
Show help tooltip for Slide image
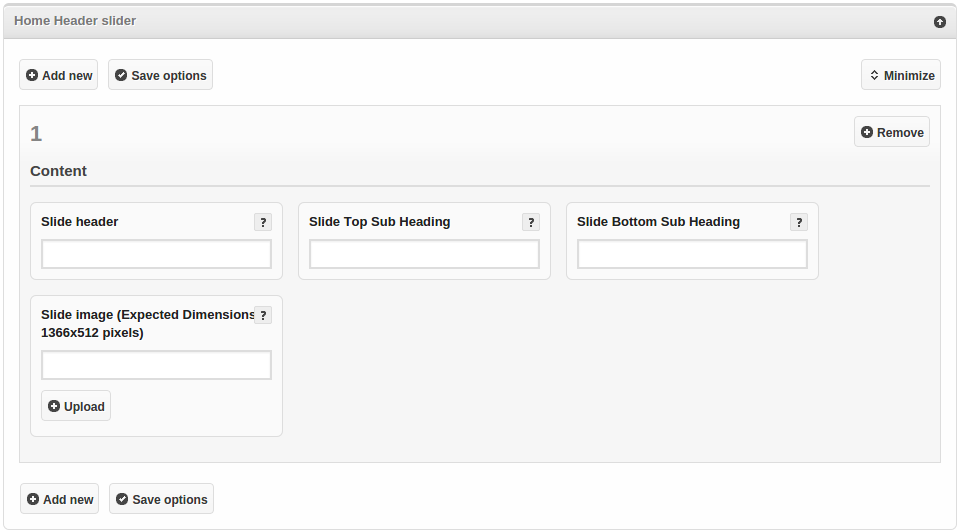(263, 315)
